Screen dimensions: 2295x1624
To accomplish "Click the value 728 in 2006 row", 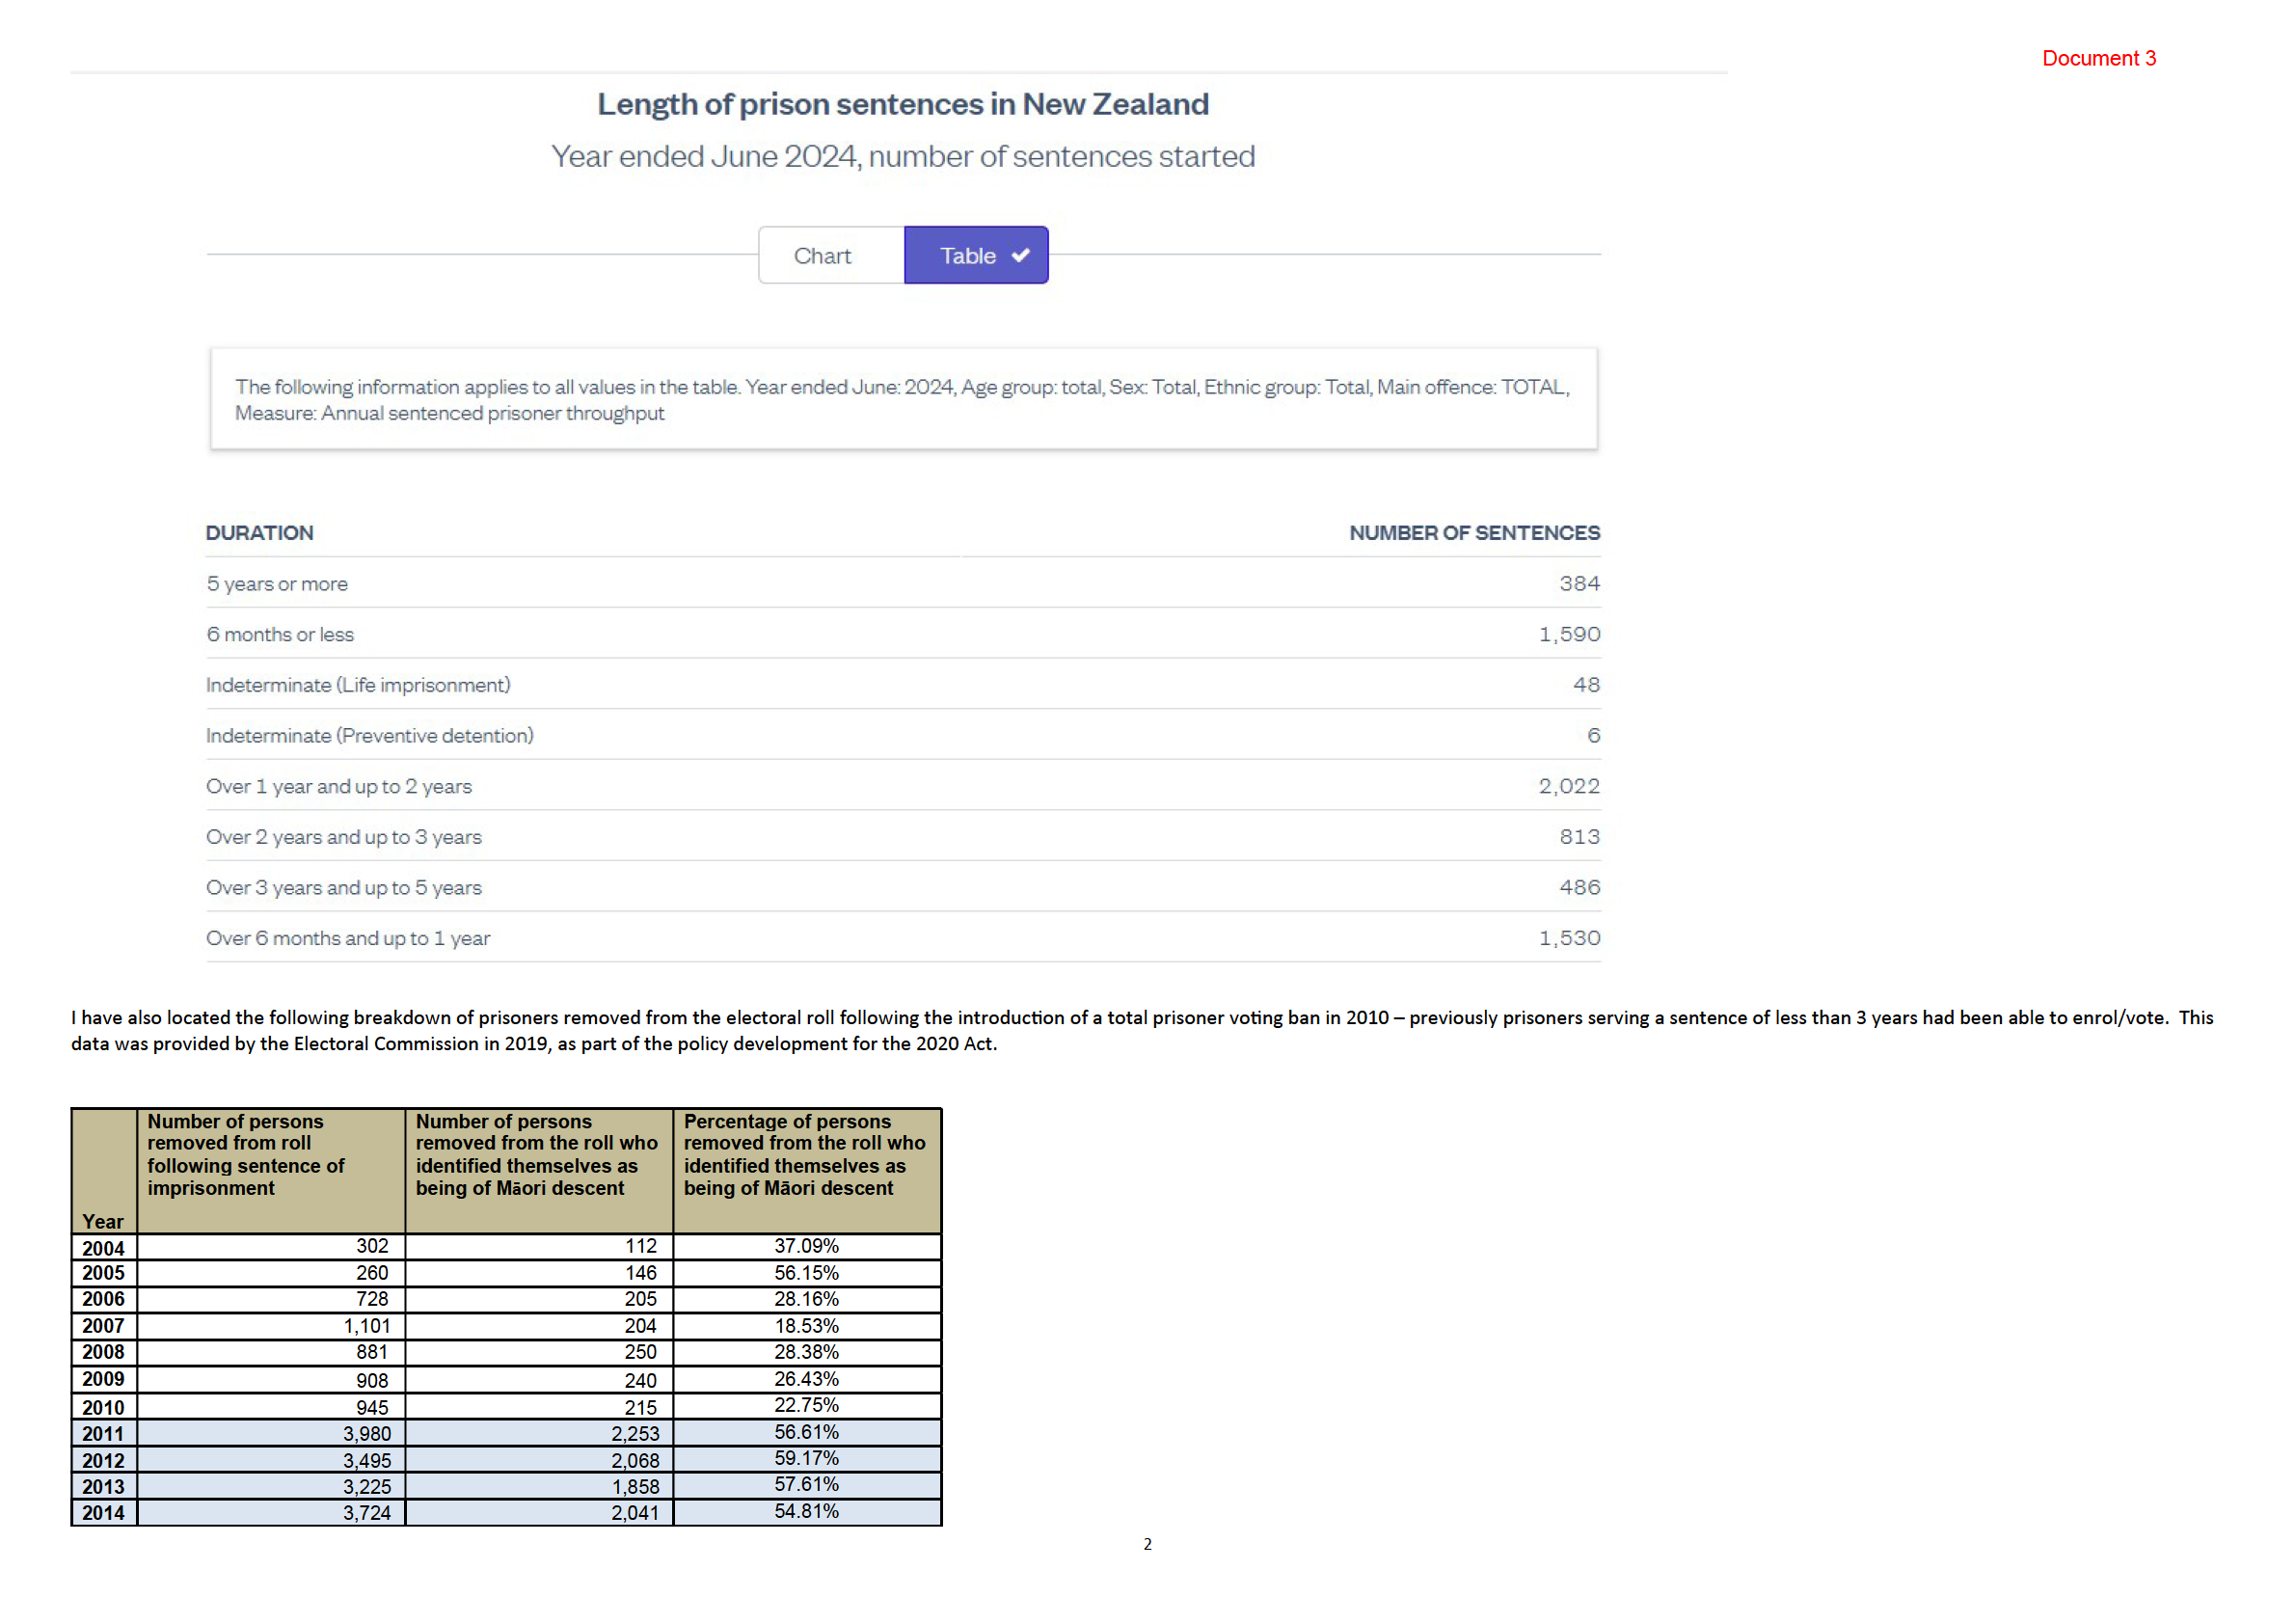I will 372,1299.
